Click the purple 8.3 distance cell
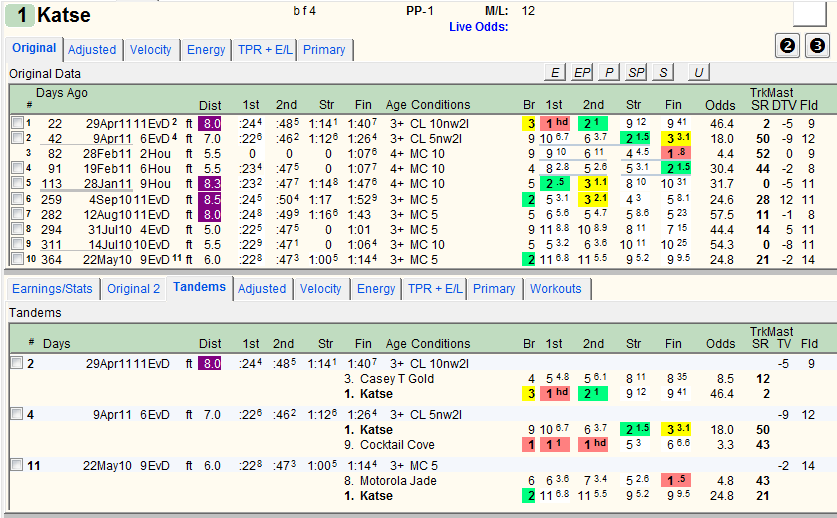The height and width of the screenshot is (518, 837). coord(209,183)
